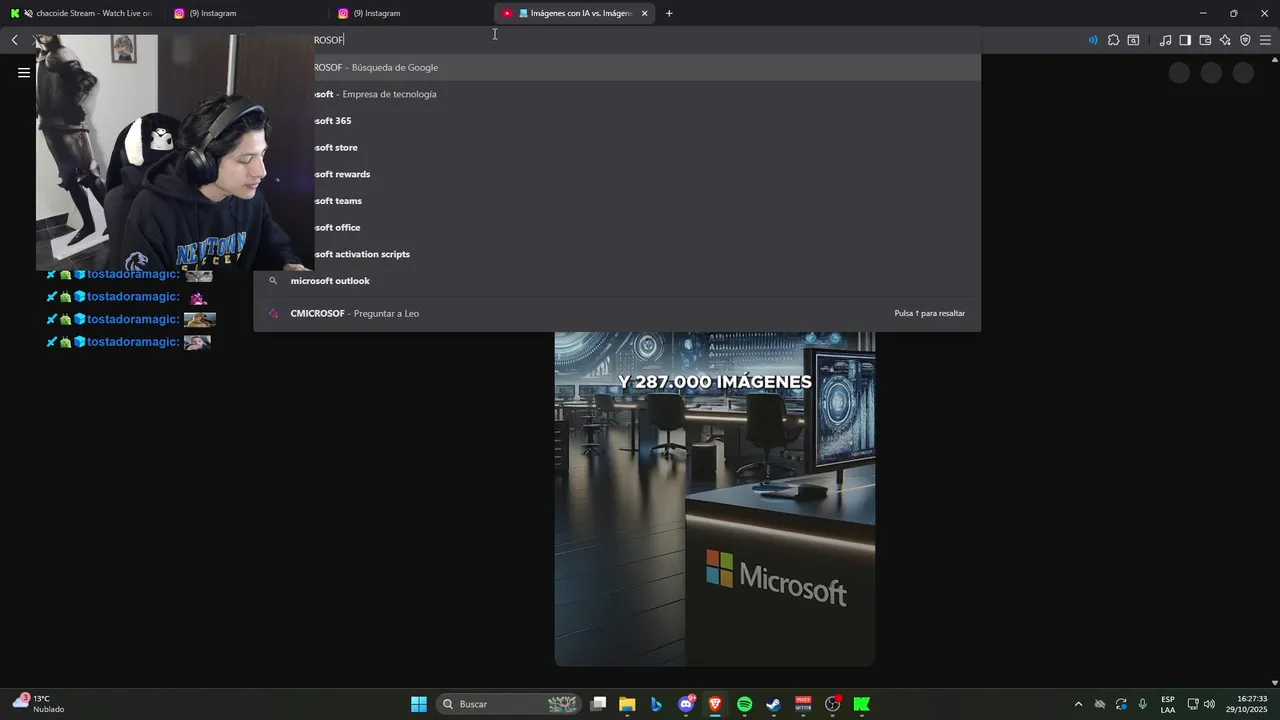Click the webcam overlay of the streamer
Image resolution: width=1280 pixels, height=720 pixels.
pos(173,153)
